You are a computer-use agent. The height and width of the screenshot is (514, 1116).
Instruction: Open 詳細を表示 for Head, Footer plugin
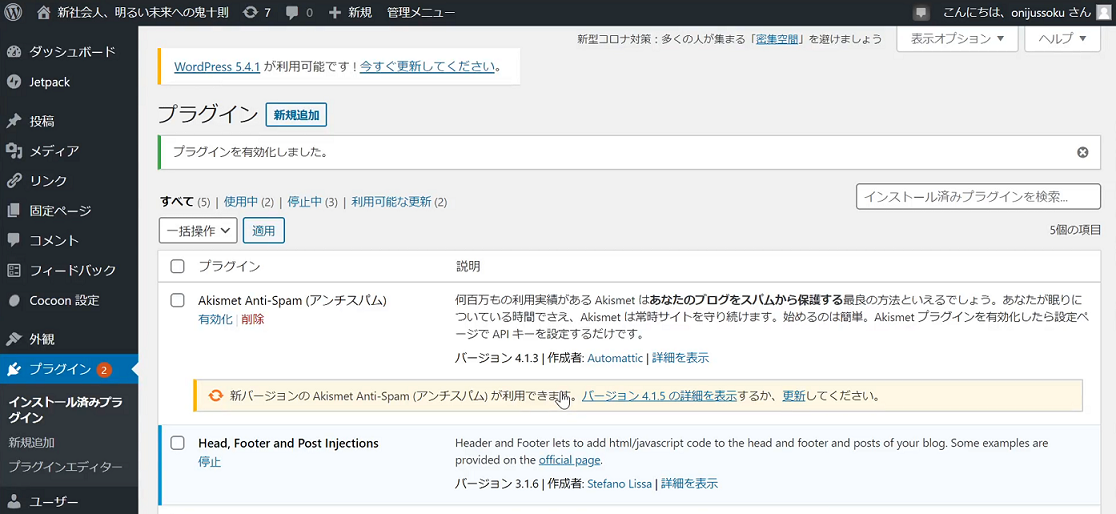click(689, 484)
